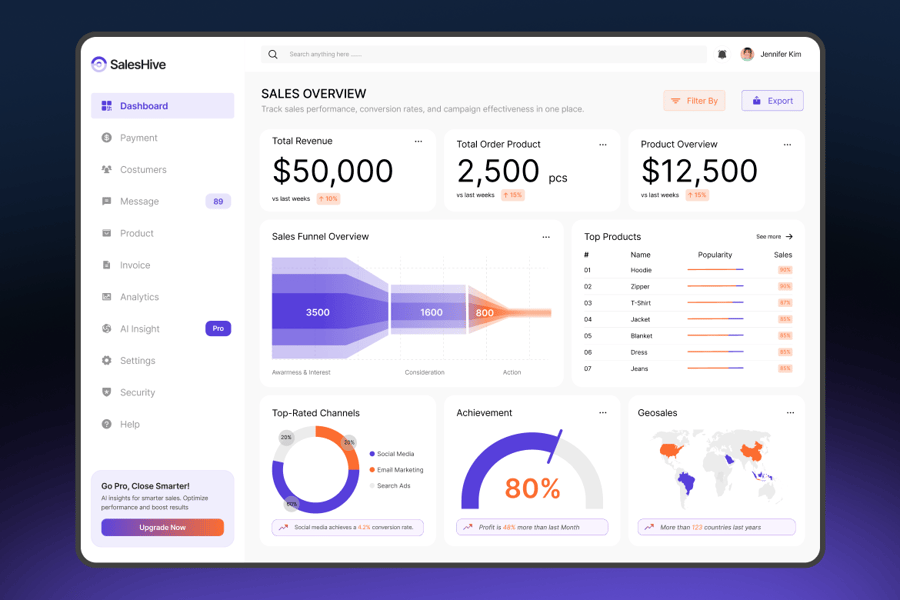Viewport: 900px width, 600px height.
Task: Open Geosales card three-dot menu
Action: [790, 412]
